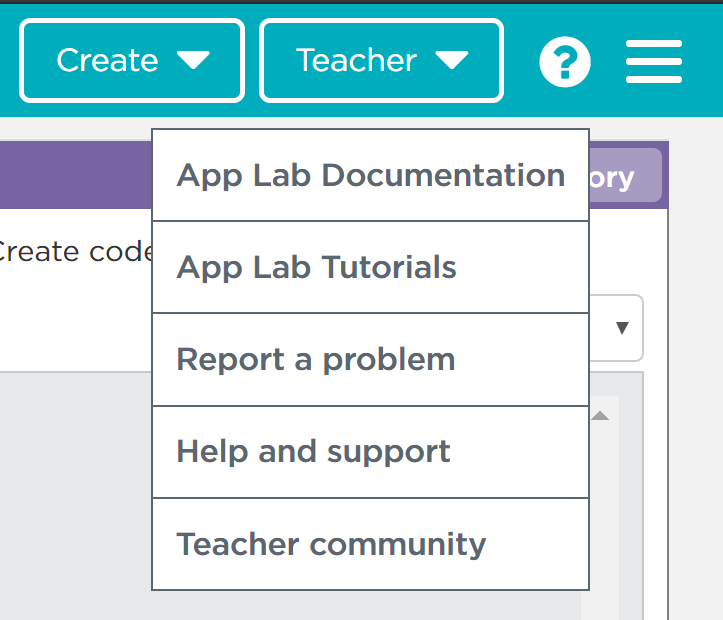Expand the Teacher dropdown by its label
723x620 pixels.
pos(355,61)
